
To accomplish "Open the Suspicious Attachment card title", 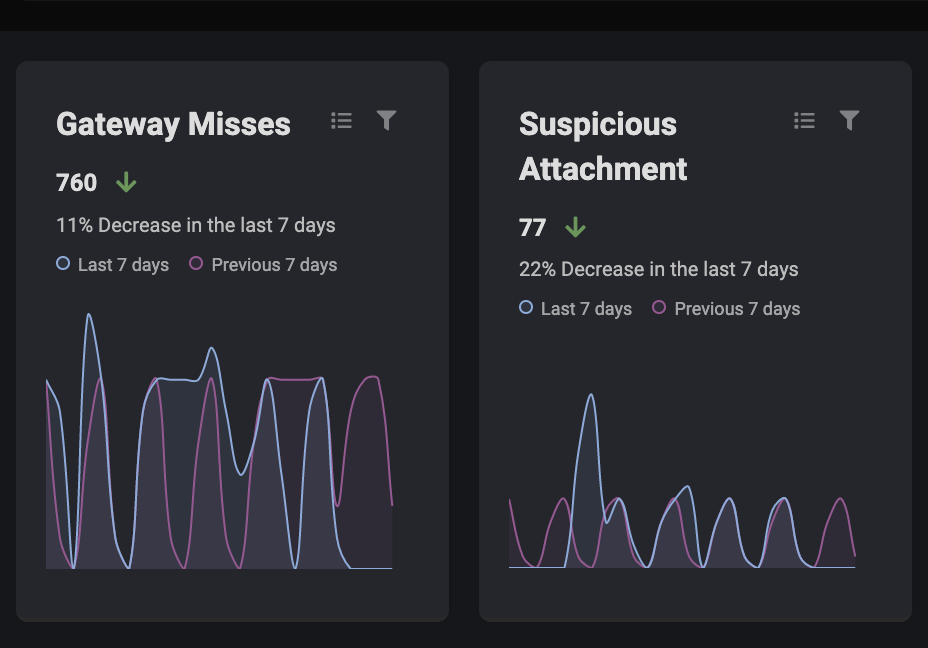I will (603, 146).
